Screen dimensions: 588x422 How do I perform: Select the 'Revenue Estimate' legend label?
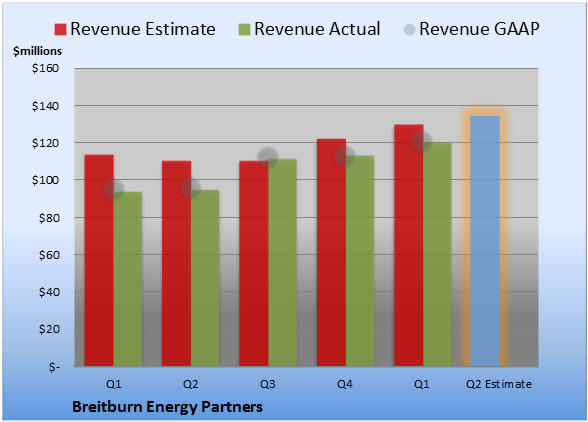point(143,29)
